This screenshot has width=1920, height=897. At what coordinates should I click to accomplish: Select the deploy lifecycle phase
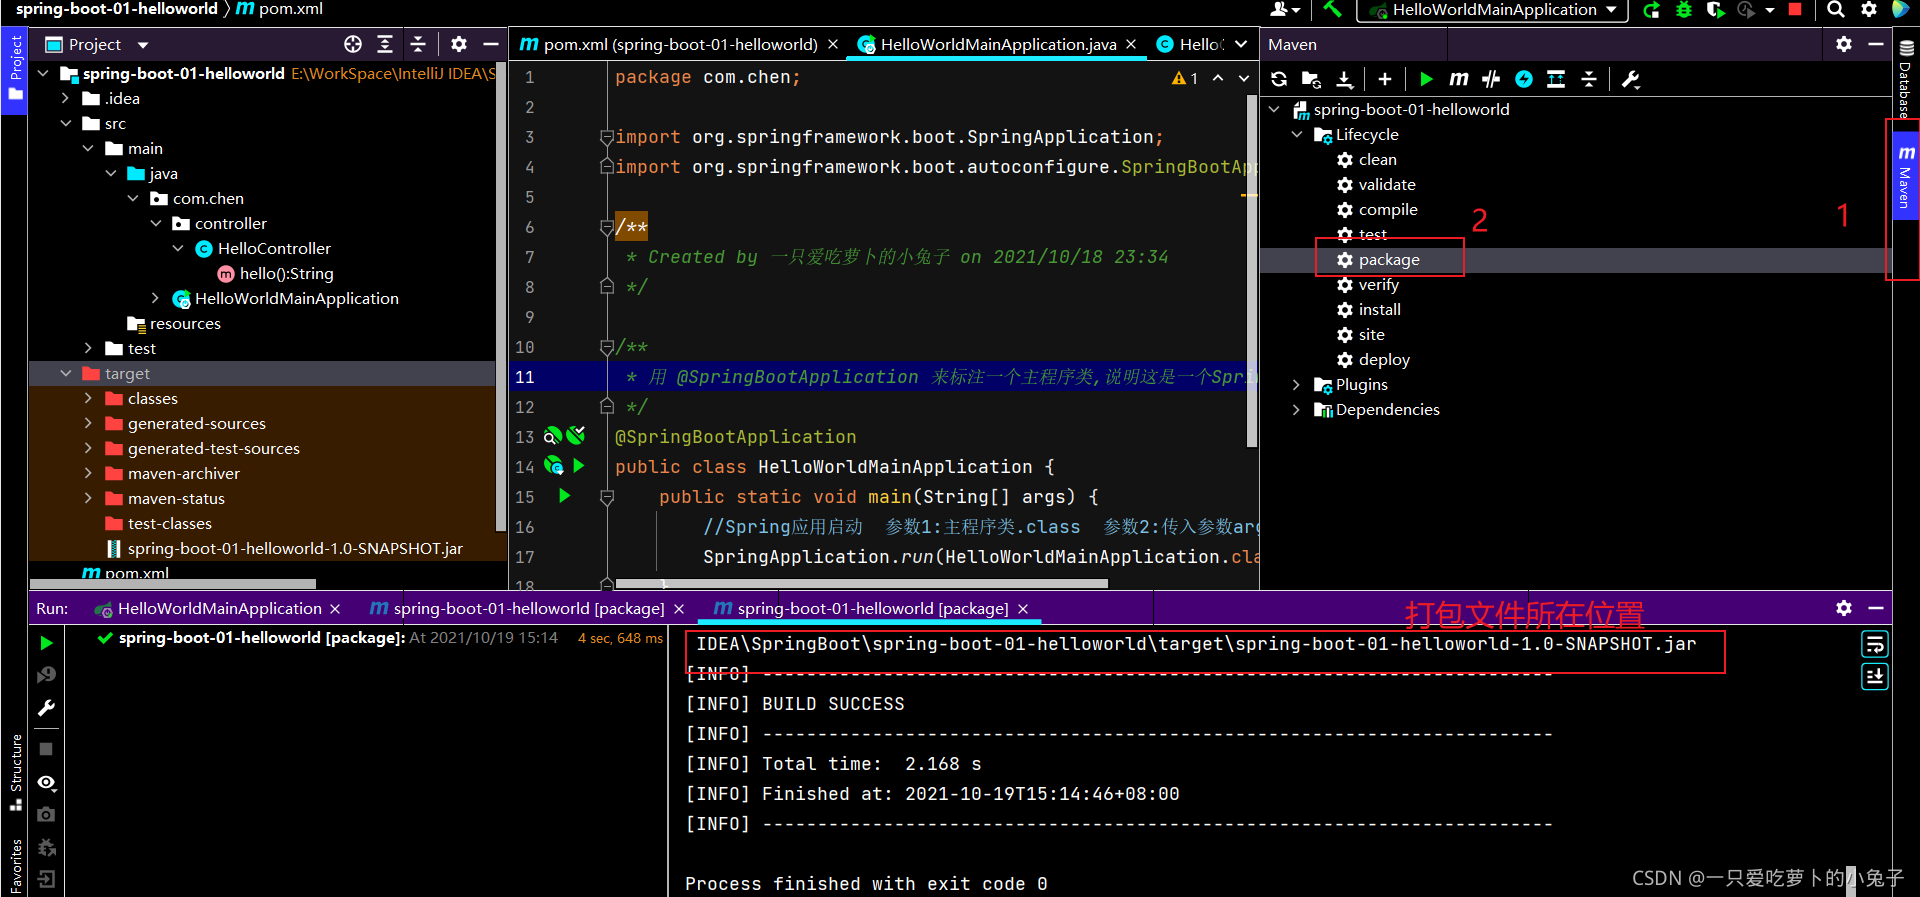1384,359
